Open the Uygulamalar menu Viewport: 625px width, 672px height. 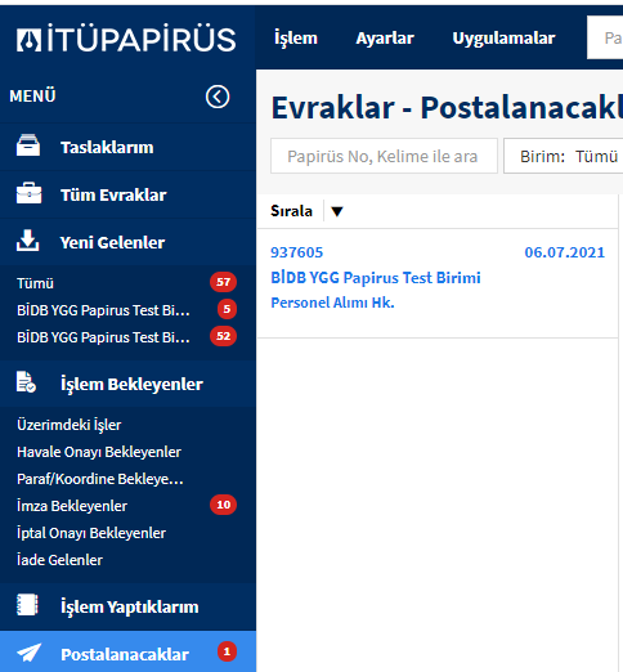point(504,38)
